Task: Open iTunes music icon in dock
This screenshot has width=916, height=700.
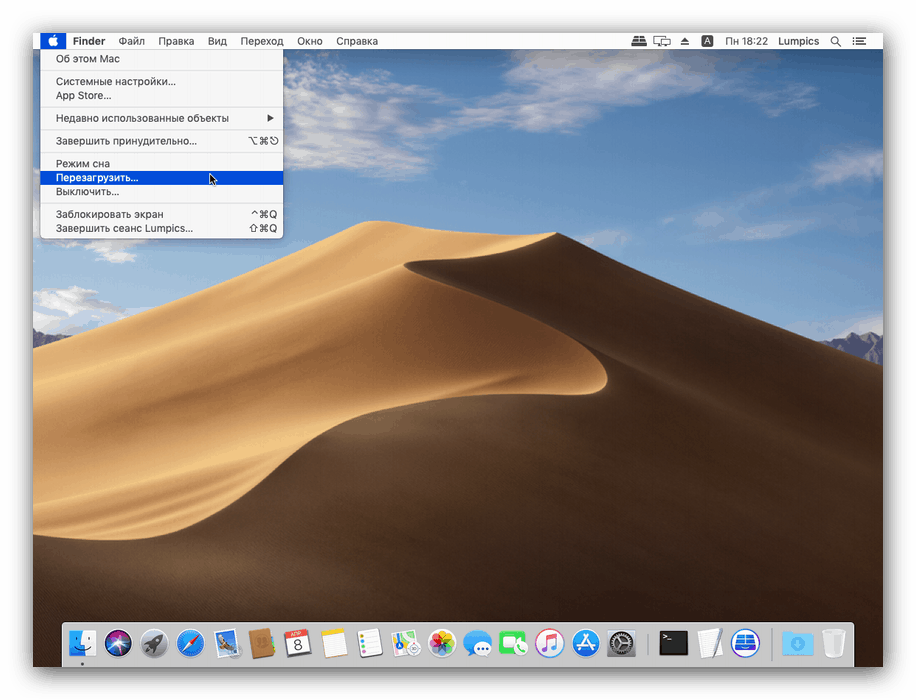Action: pyautogui.click(x=549, y=643)
